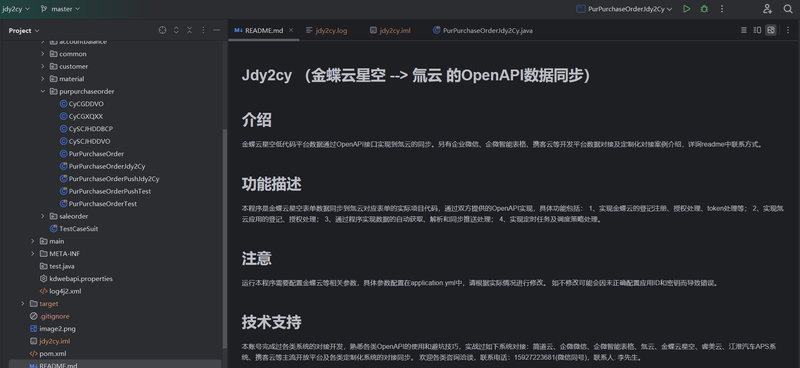Select .gitignore file in tree

(54, 316)
